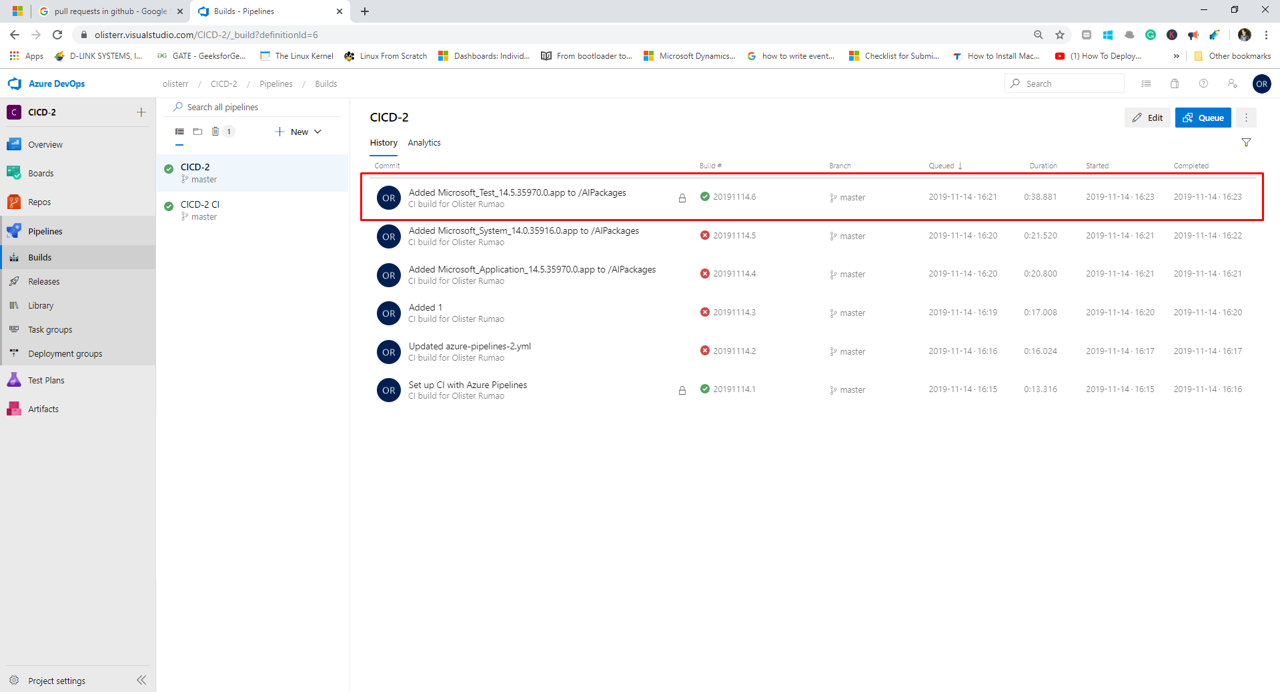Open the OR account avatar menu

click(1262, 84)
